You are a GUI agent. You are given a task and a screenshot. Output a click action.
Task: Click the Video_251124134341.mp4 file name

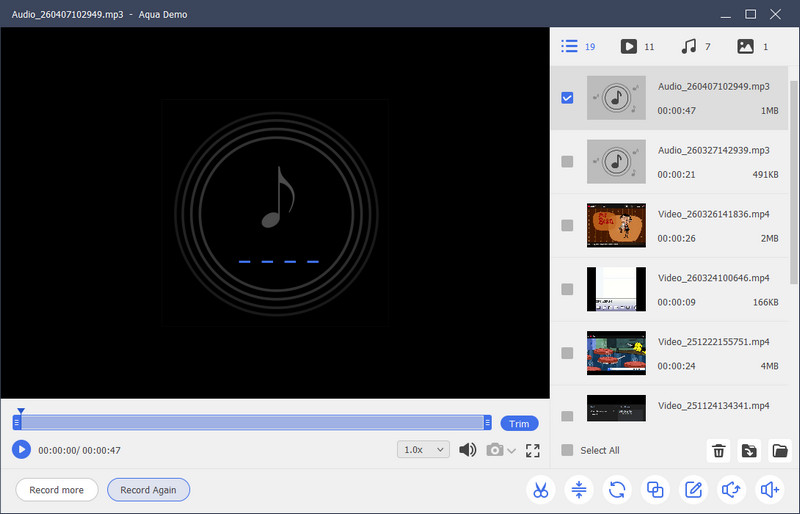pyautogui.click(x=713, y=405)
